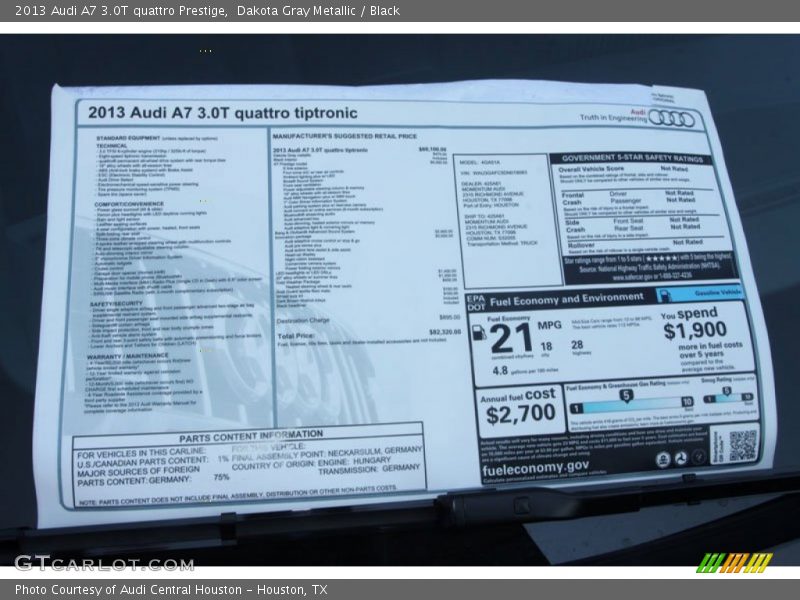Image resolution: width=800 pixels, height=600 pixels.
Task: Click 'U.S./CANADIAN PARTS CONTENT' line
Action: coord(153,461)
